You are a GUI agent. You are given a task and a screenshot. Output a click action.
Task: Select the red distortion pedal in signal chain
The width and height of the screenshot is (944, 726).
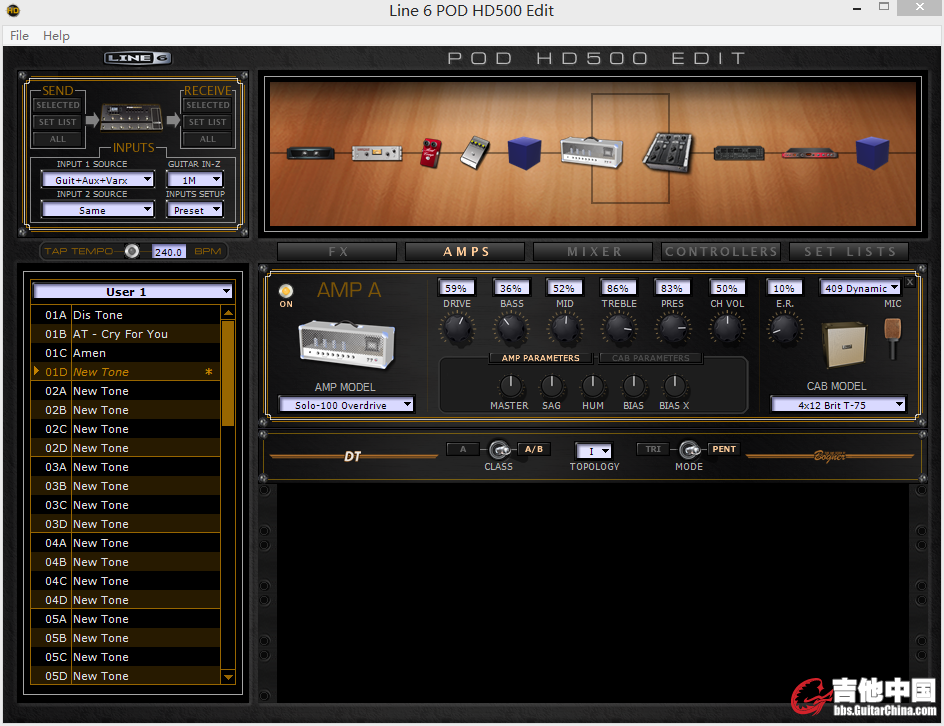431,152
